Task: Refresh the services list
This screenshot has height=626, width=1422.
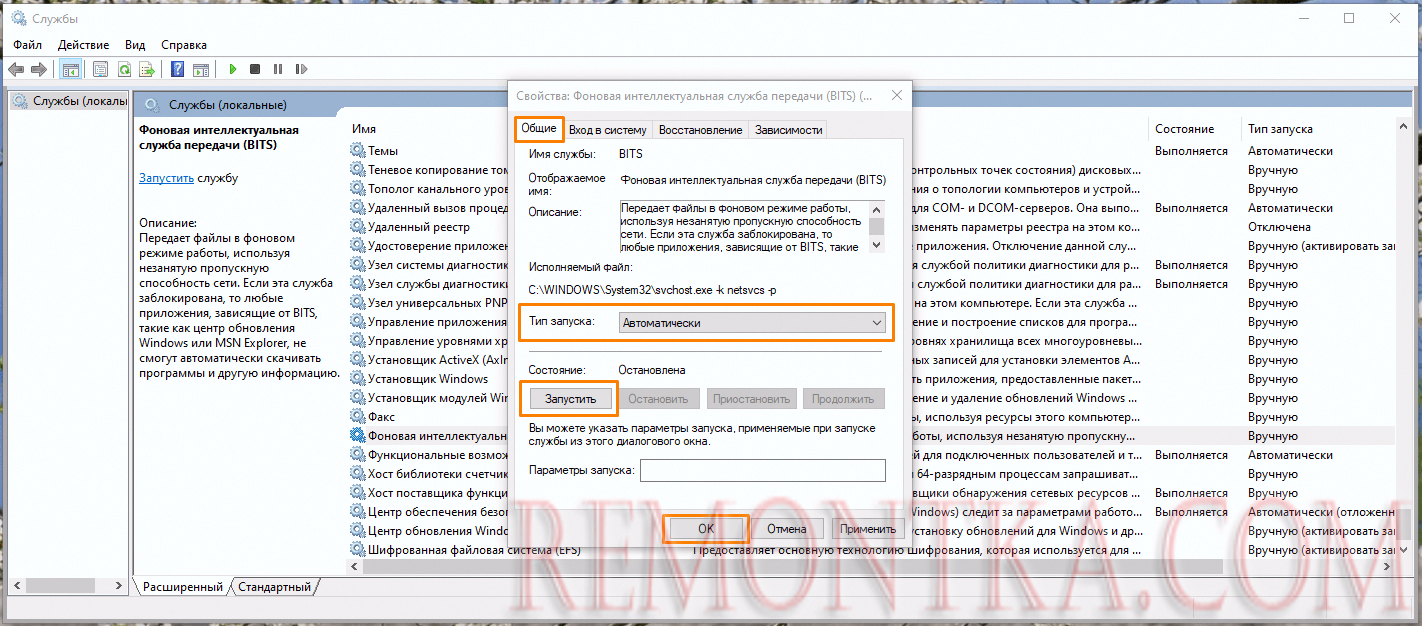Action: (x=123, y=68)
